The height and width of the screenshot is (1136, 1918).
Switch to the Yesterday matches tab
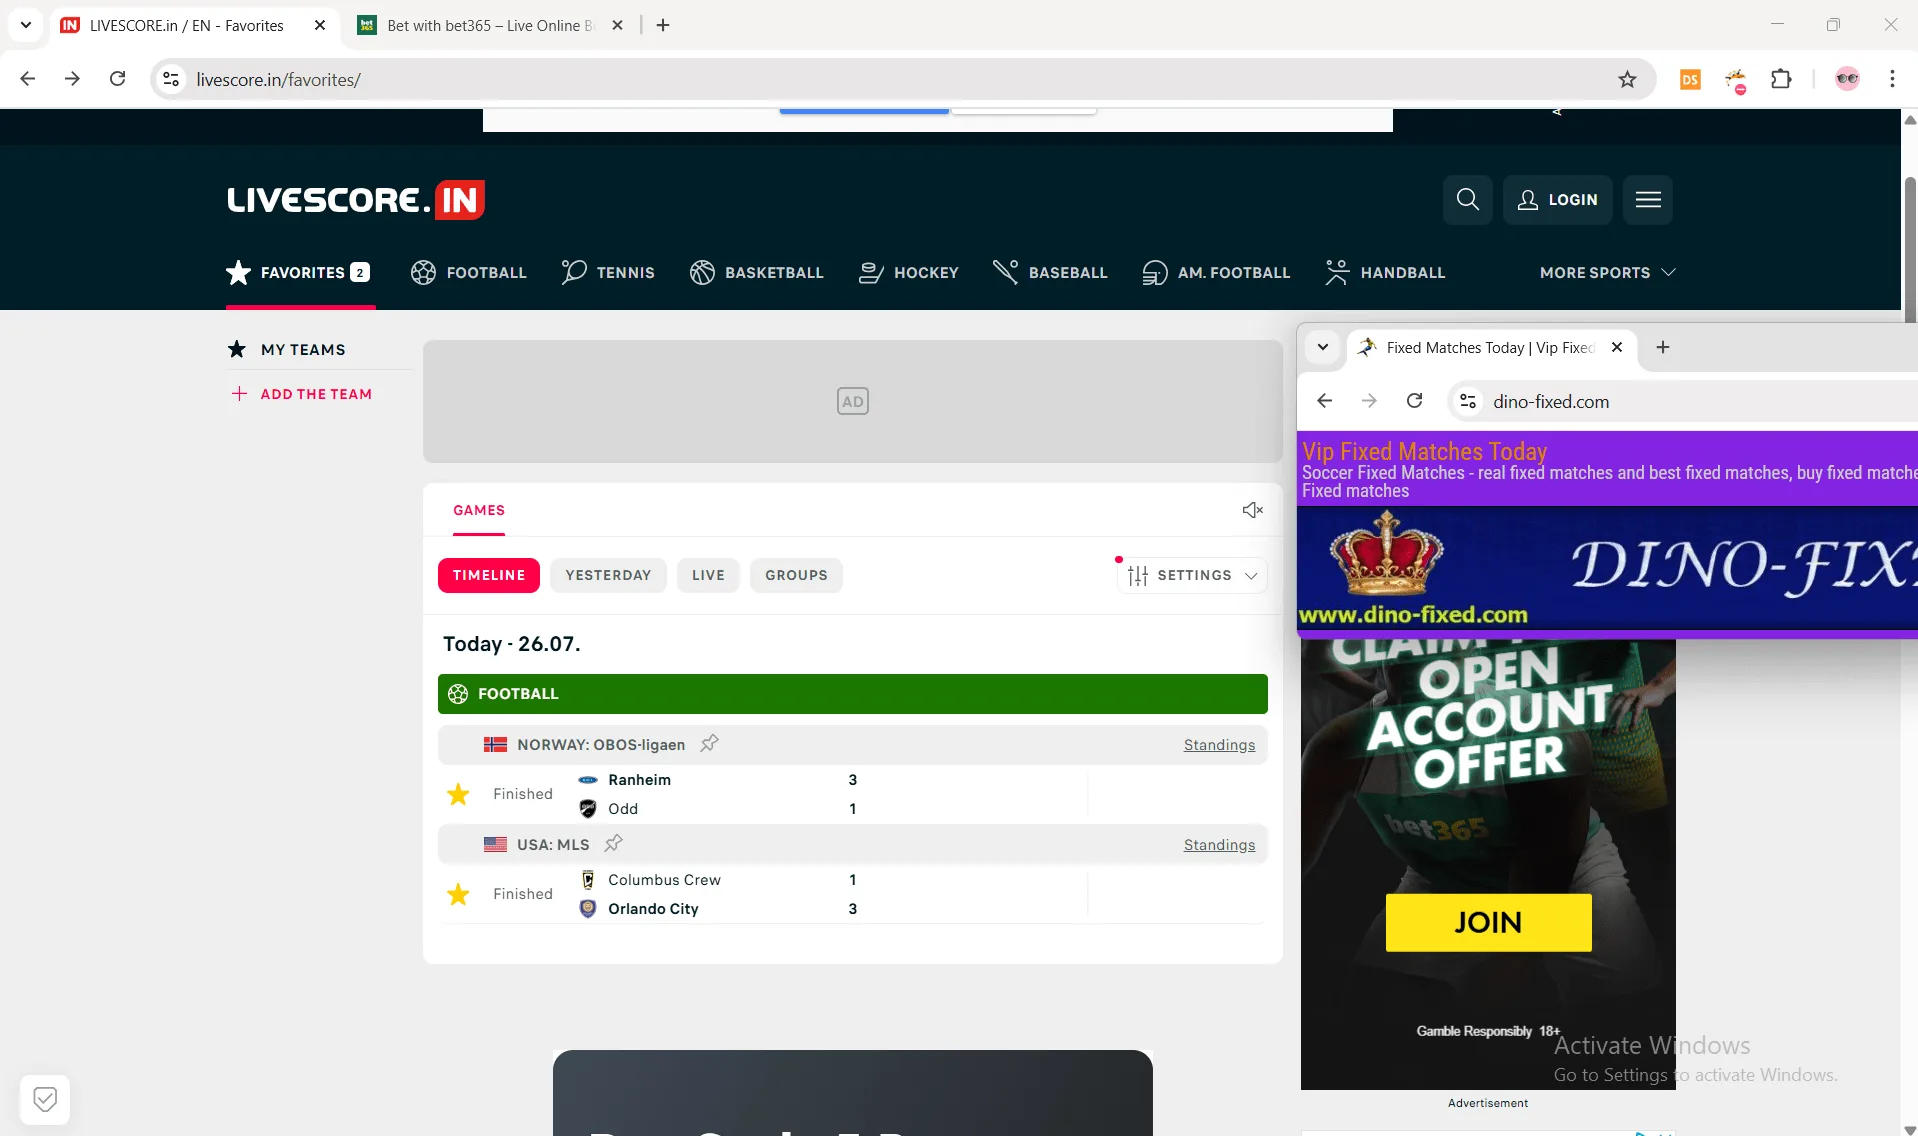pyautogui.click(x=608, y=575)
